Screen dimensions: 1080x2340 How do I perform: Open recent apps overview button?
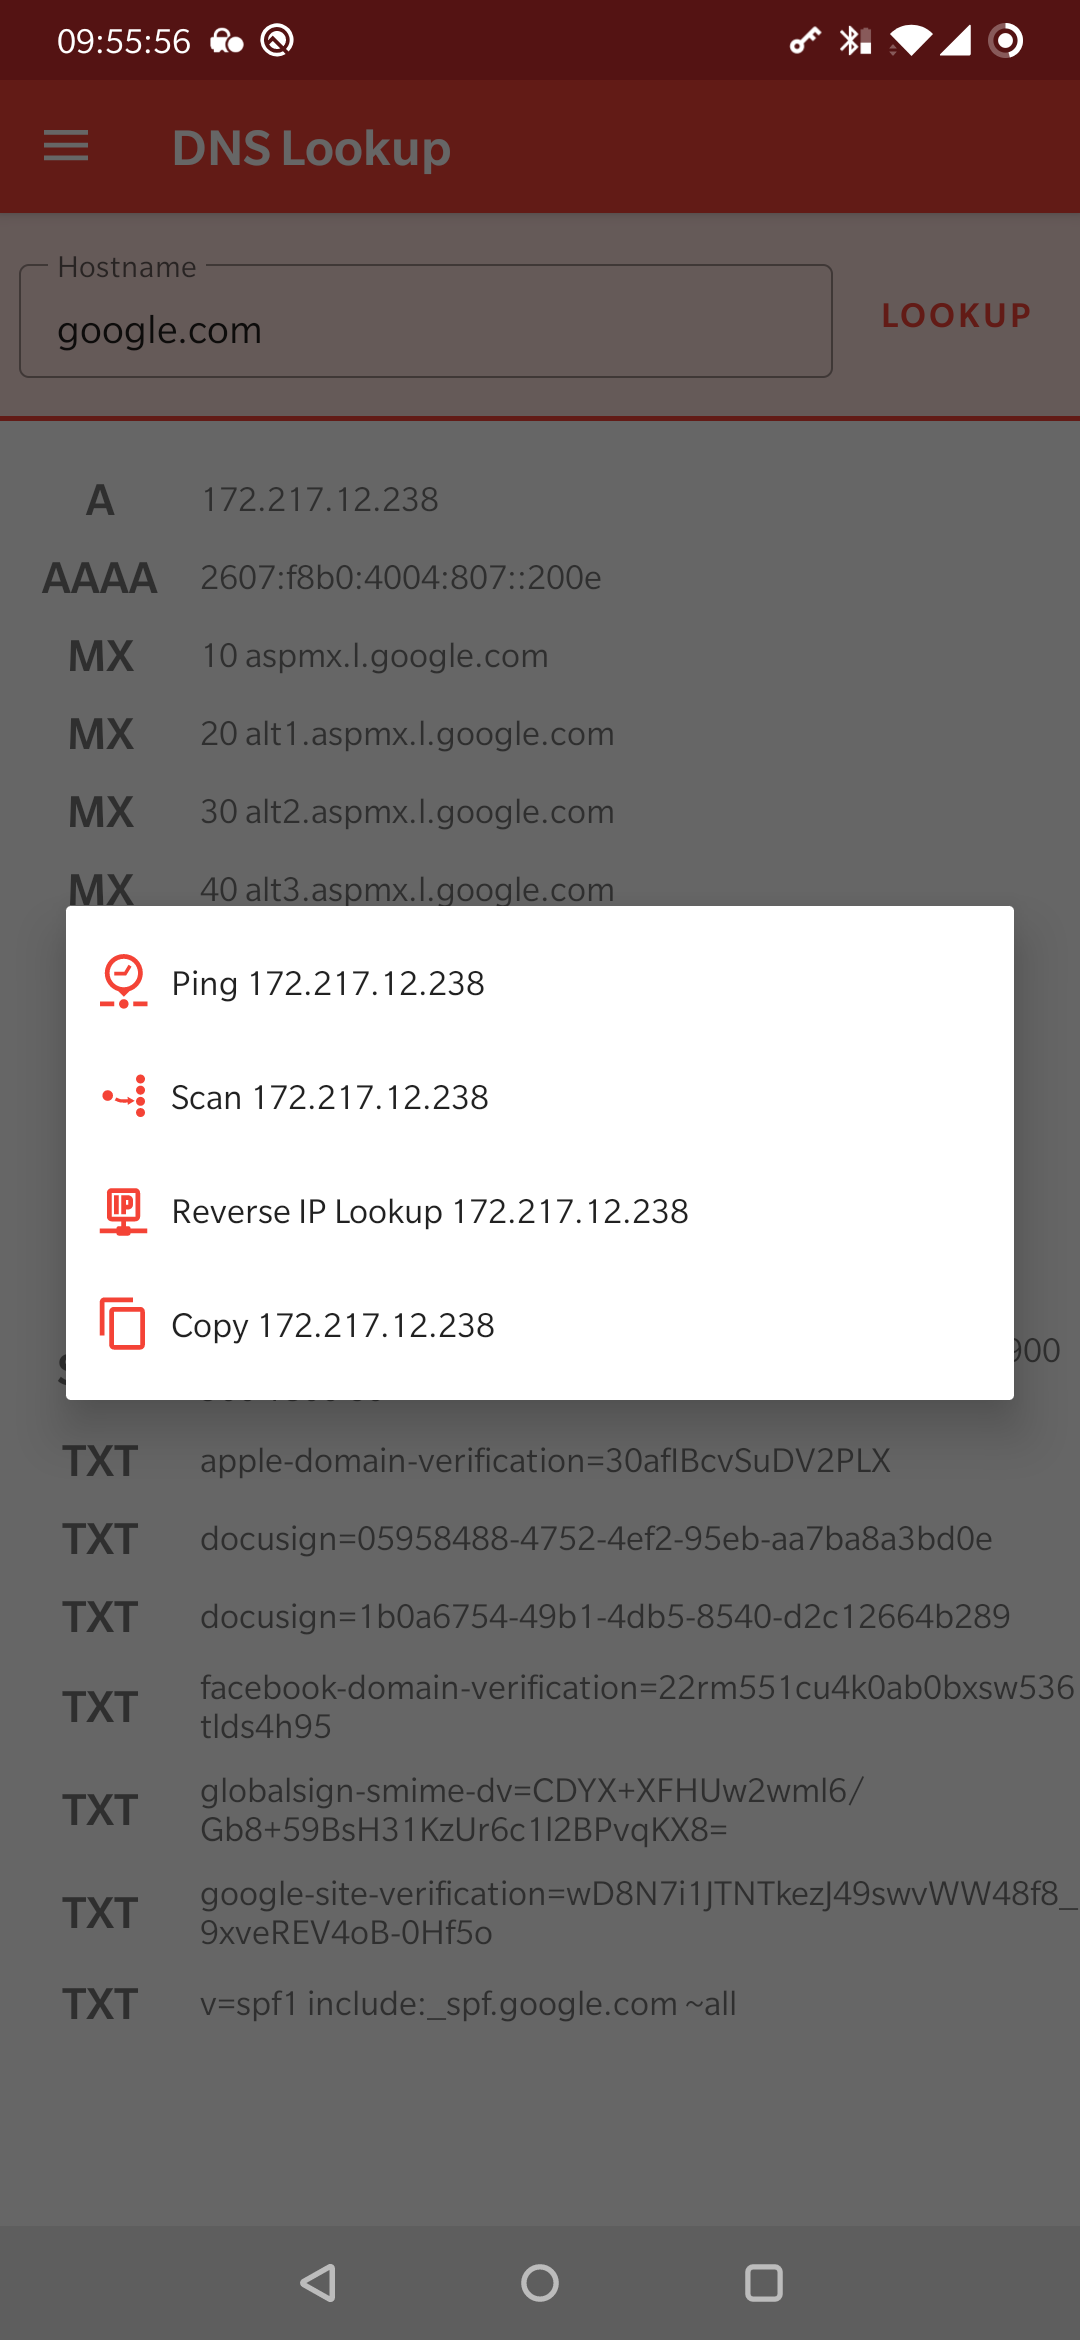[x=763, y=2283]
